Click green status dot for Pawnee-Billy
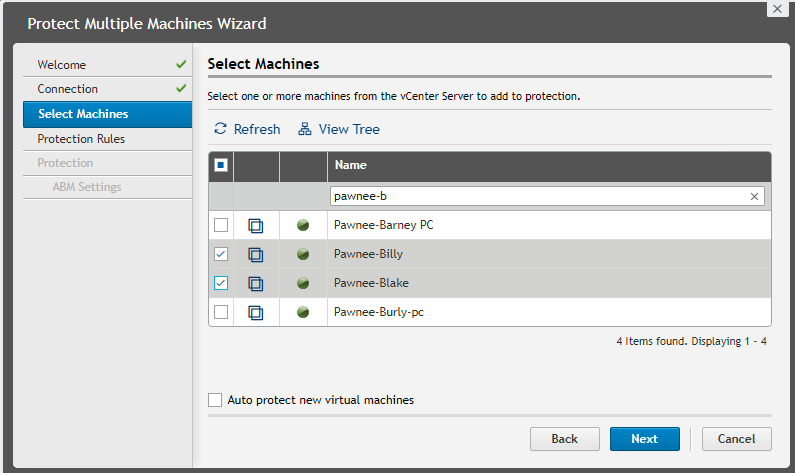Image resolution: width=795 pixels, height=473 pixels. [x=303, y=254]
